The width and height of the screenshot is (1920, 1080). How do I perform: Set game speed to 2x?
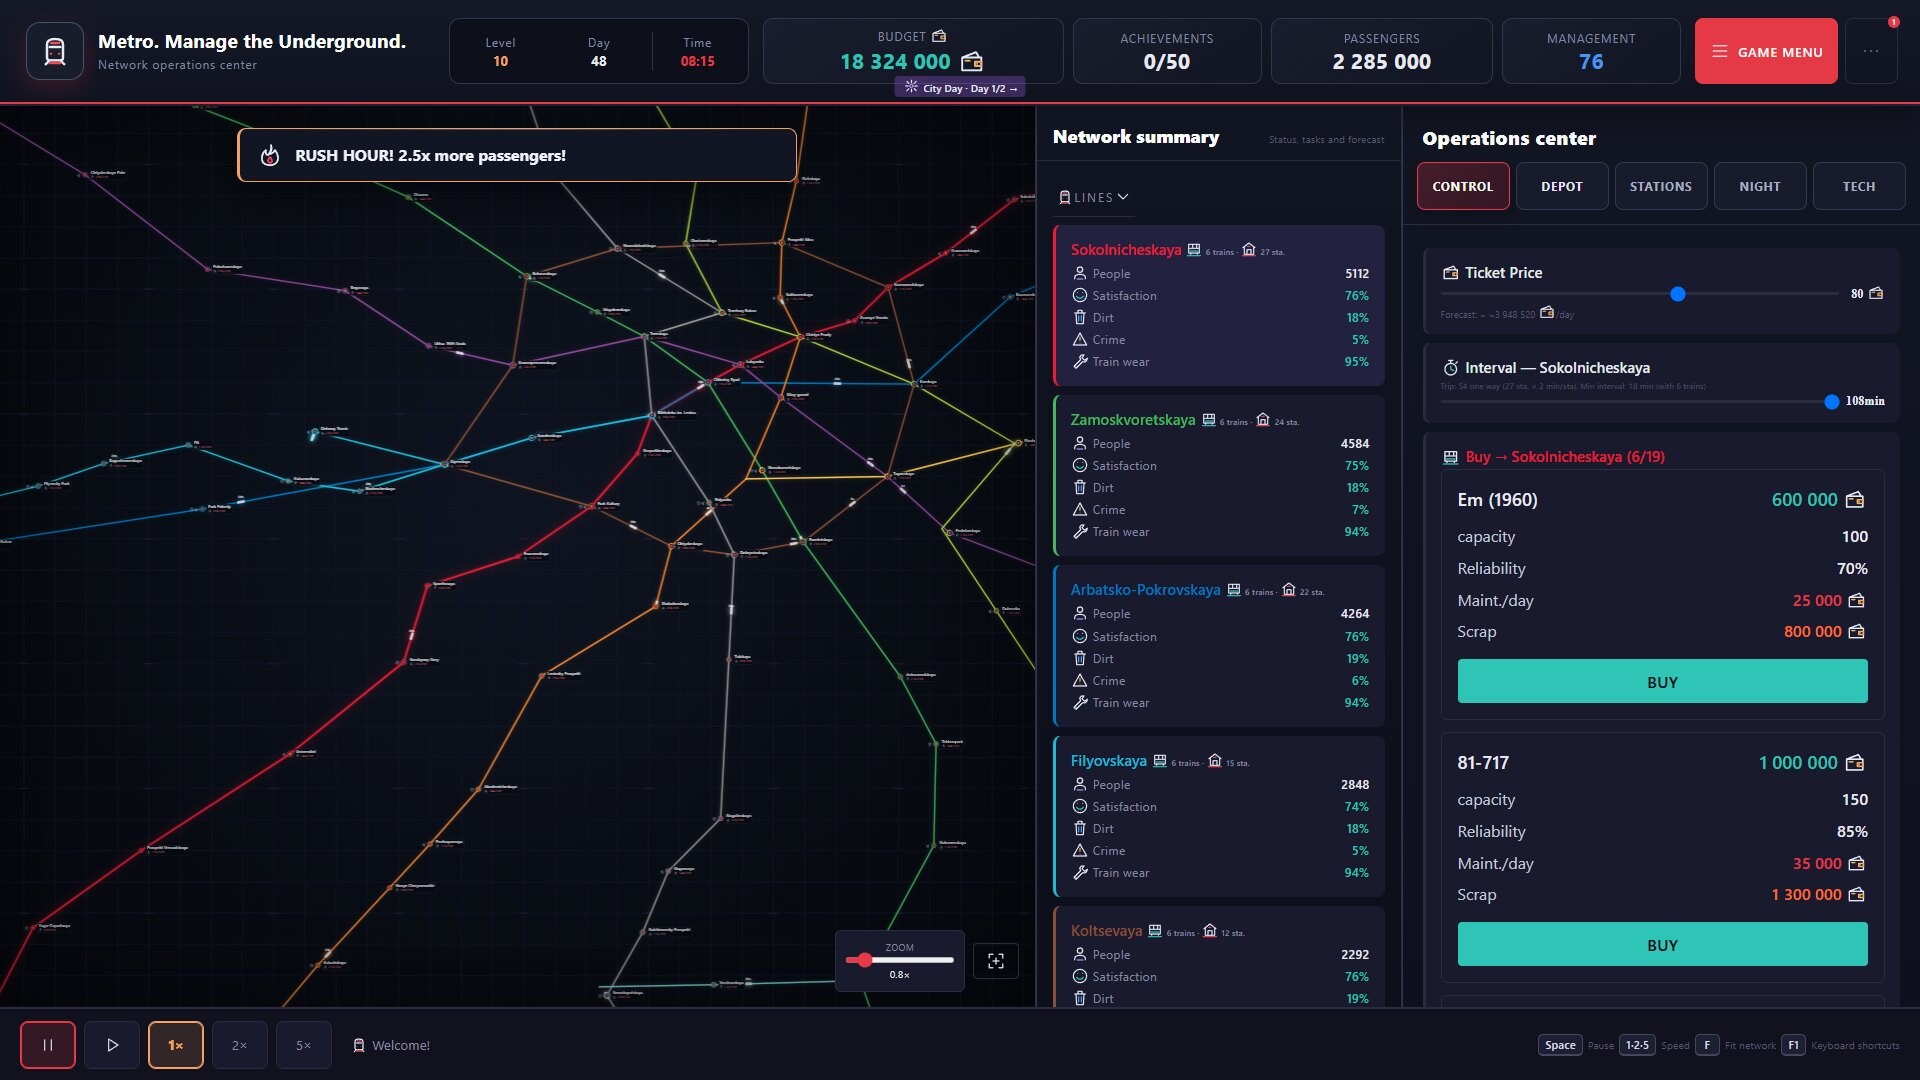pyautogui.click(x=240, y=1045)
